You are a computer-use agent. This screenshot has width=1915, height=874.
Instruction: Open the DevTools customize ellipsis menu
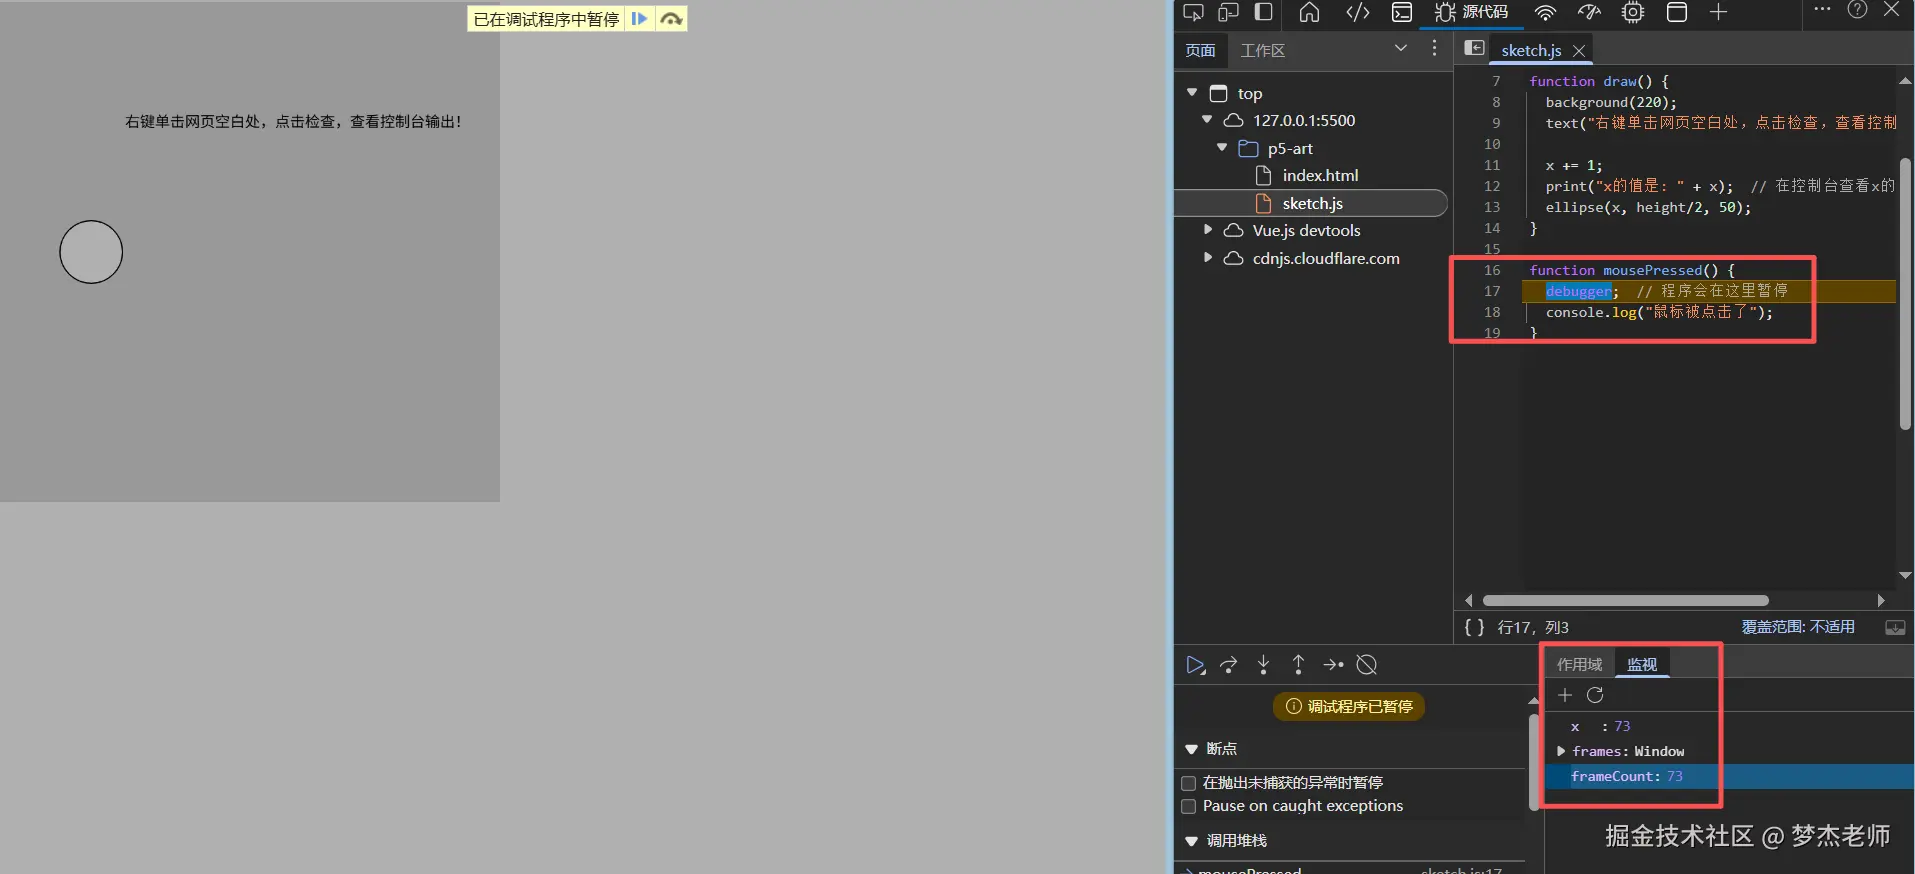pos(1822,10)
